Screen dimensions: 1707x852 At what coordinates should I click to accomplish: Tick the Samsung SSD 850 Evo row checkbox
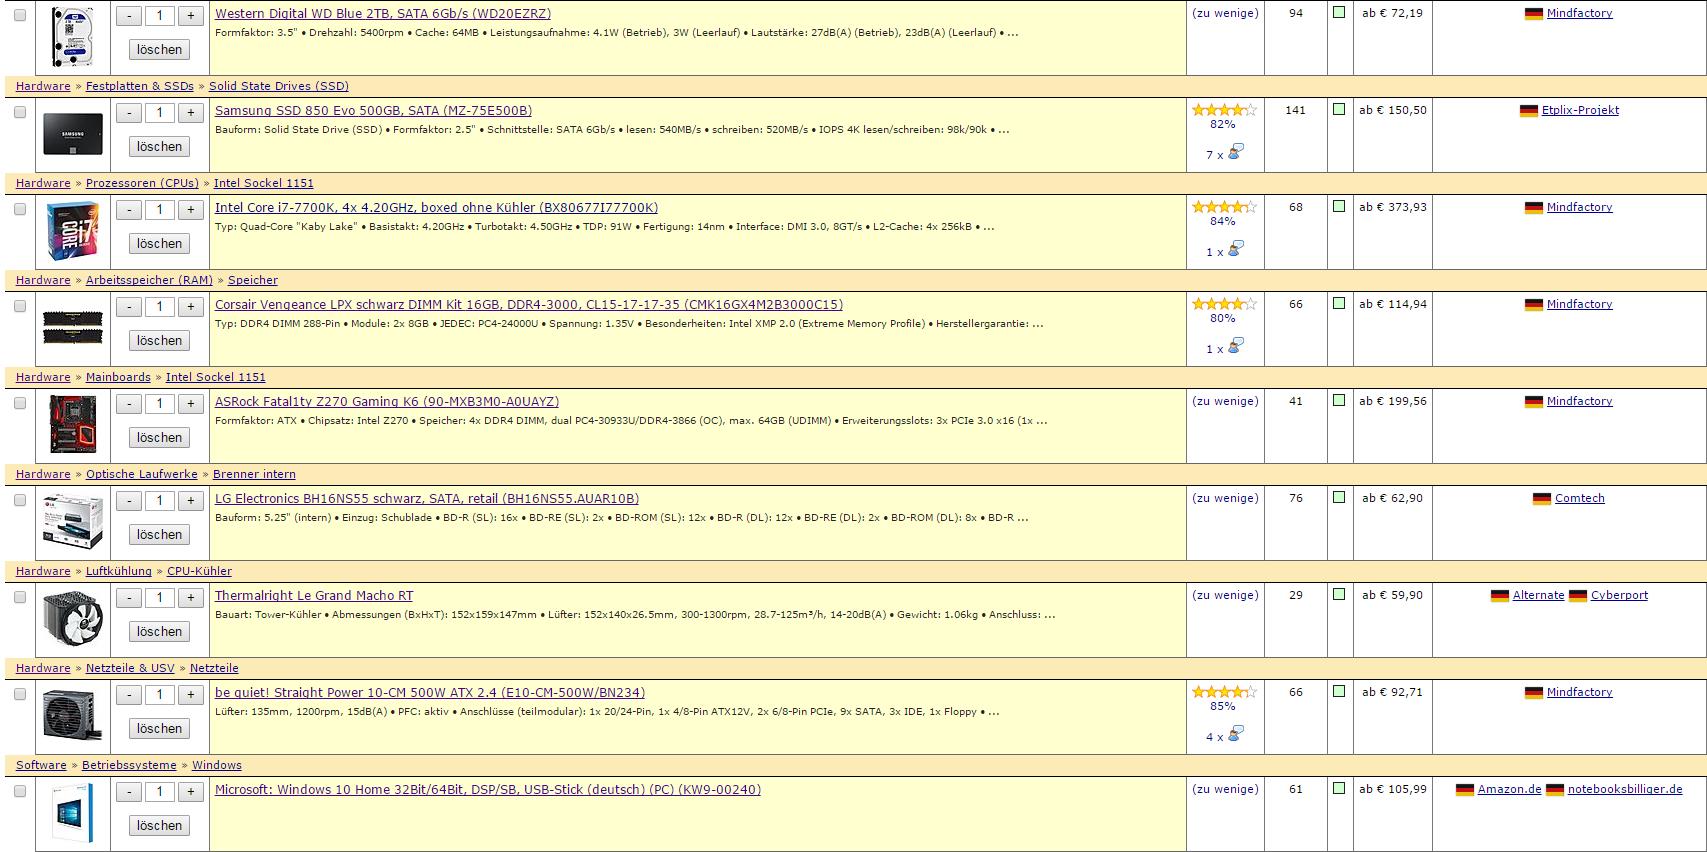[20, 113]
